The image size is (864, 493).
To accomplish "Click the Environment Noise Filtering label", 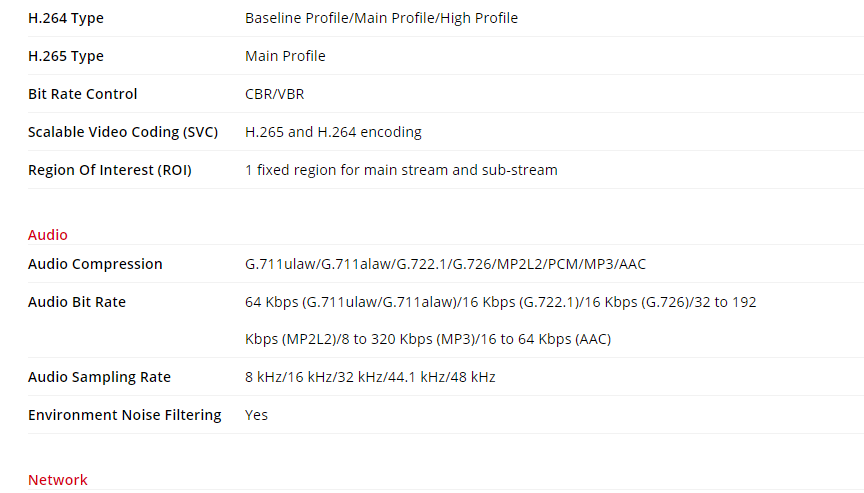I will click(x=125, y=415).
